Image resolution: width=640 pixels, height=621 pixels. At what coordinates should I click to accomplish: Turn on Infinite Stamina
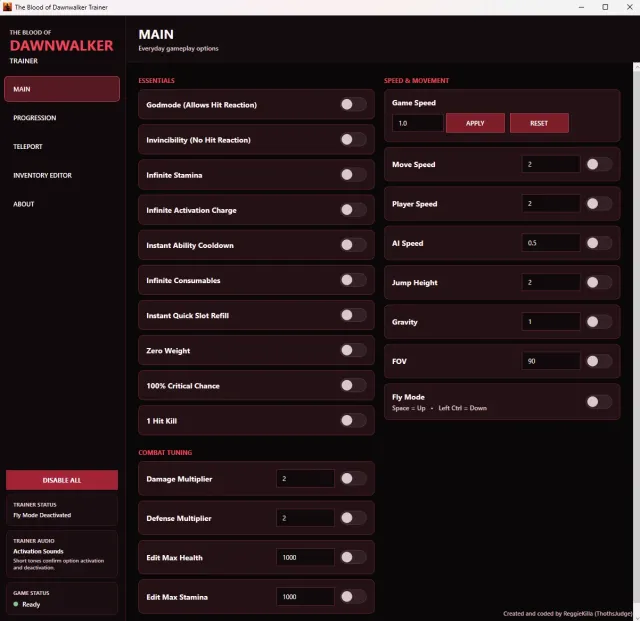(353, 175)
